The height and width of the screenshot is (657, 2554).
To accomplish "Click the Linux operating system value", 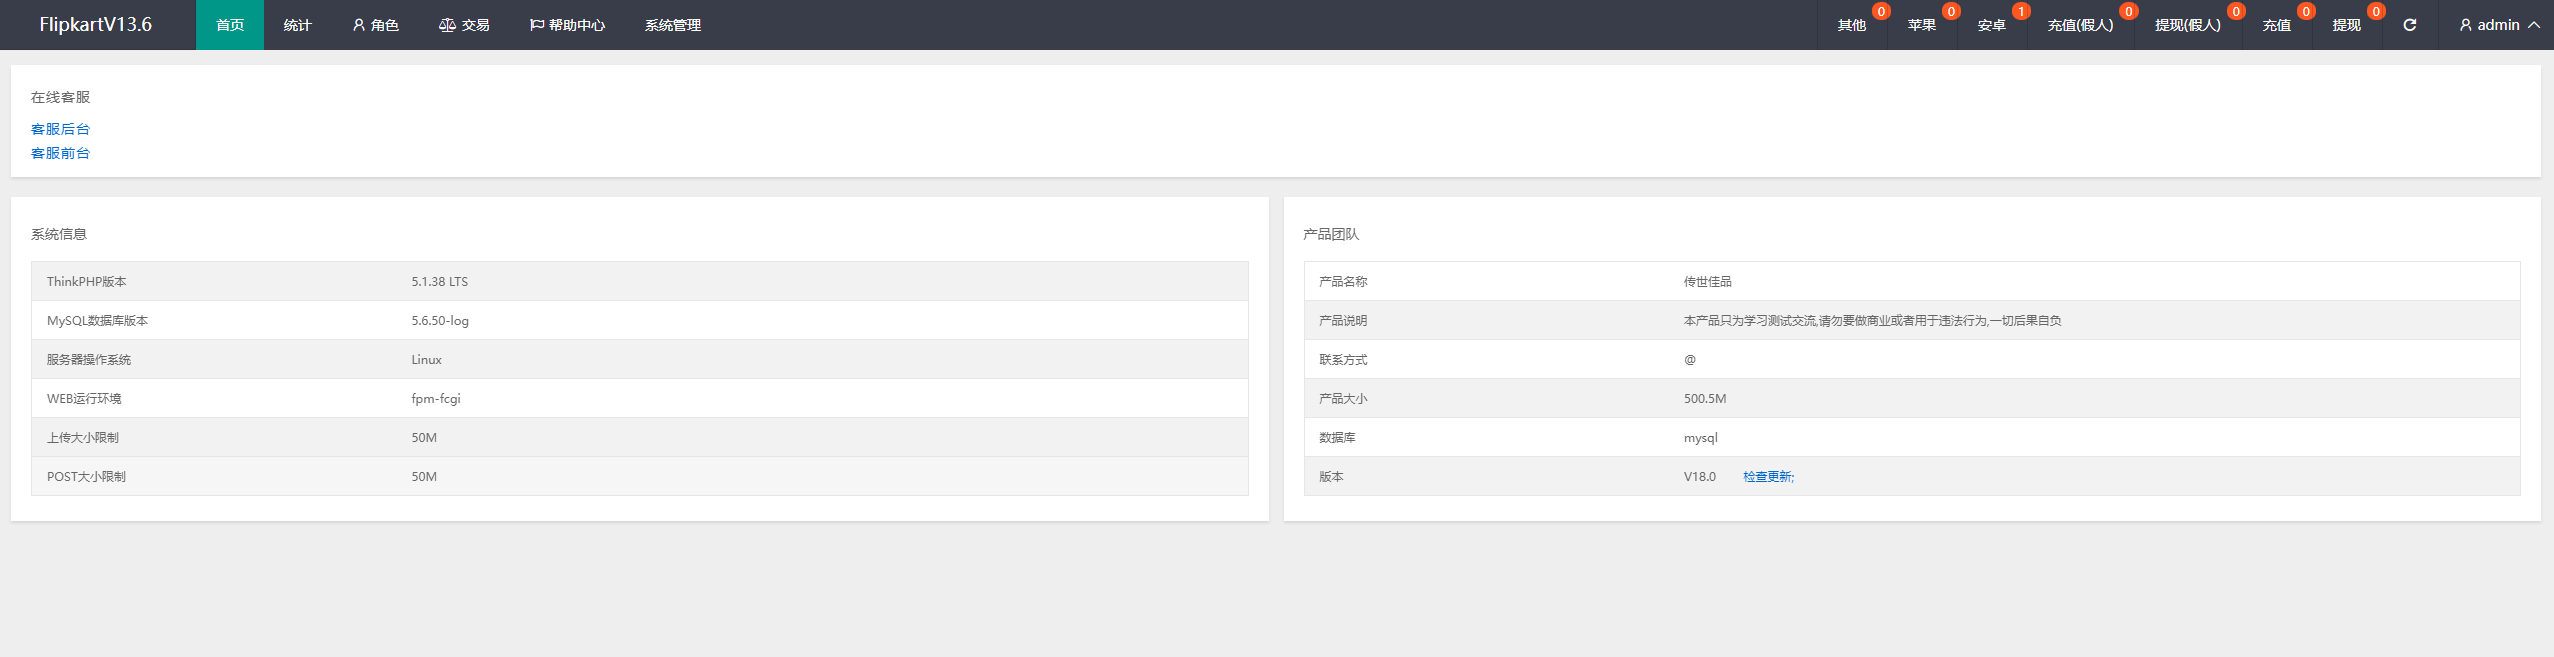I will point(426,360).
